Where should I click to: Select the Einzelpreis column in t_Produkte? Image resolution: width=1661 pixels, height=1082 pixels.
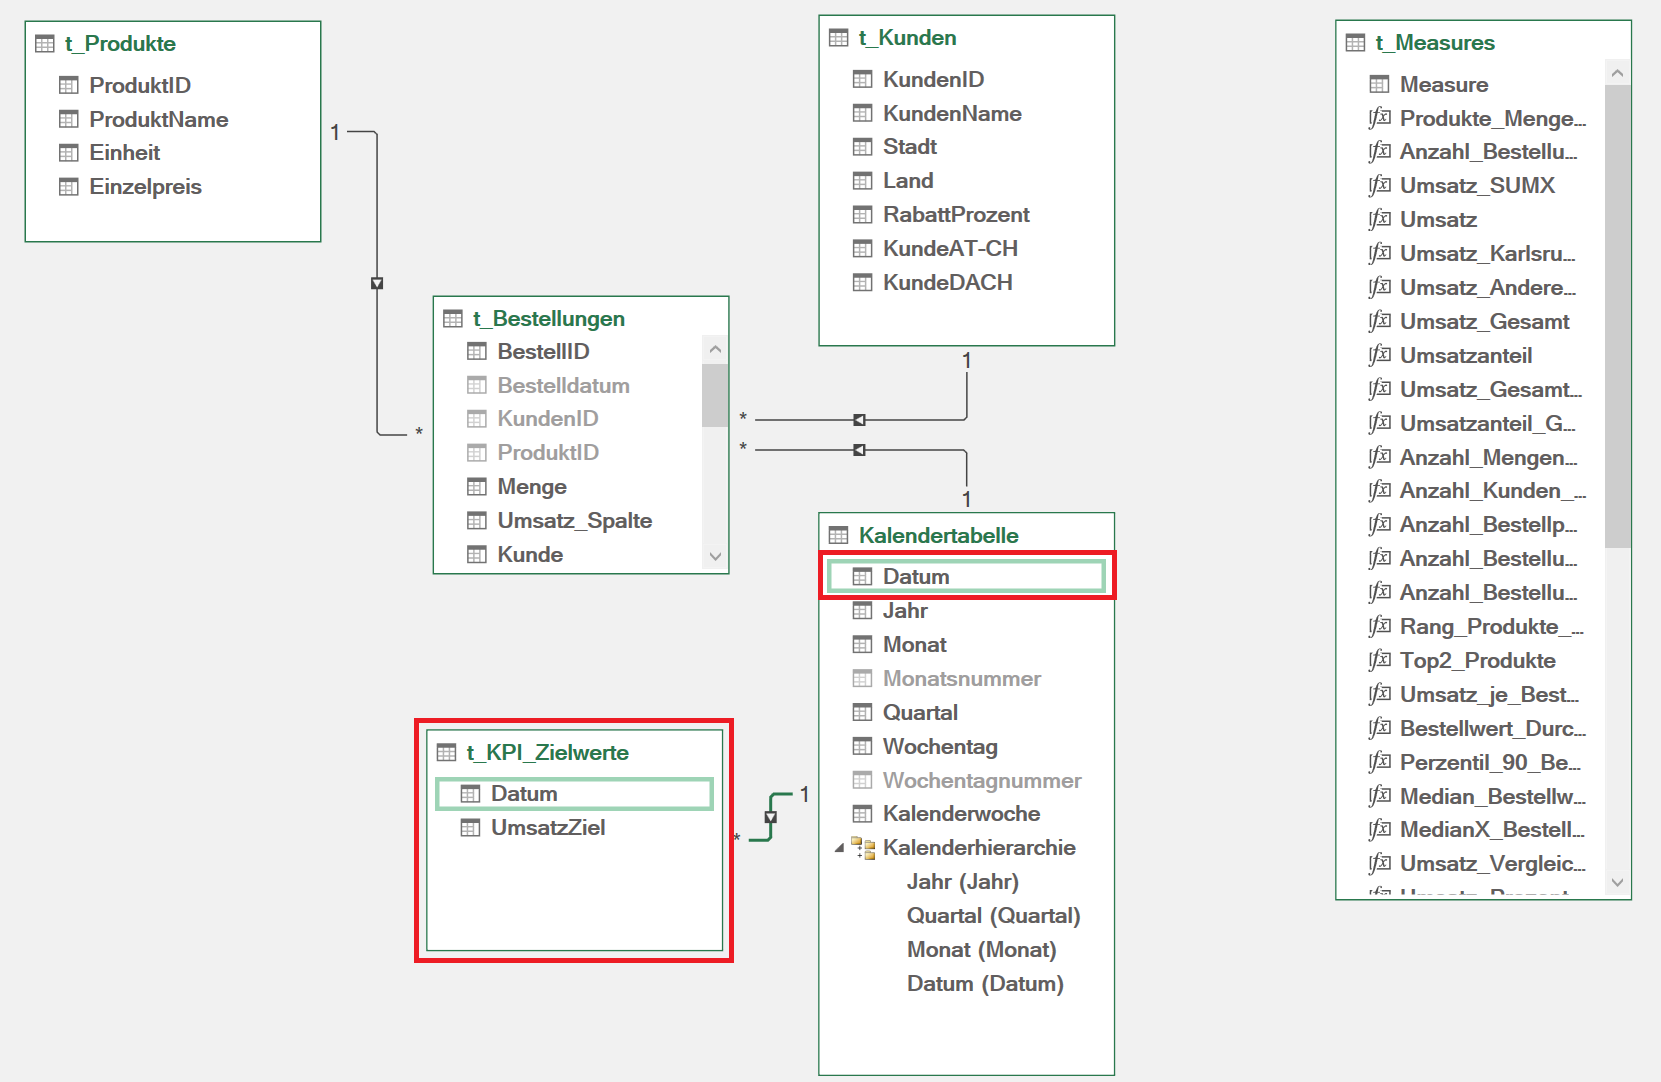point(145,187)
